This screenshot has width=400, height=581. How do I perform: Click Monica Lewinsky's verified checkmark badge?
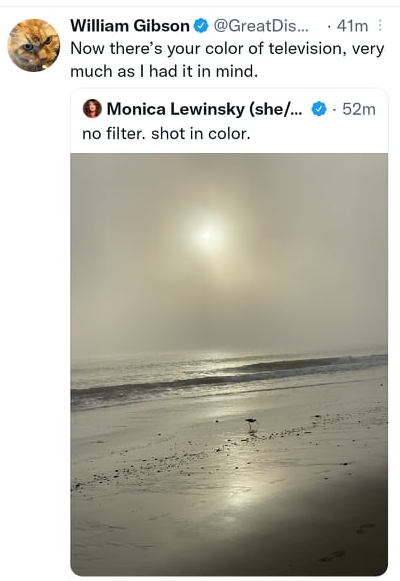pyautogui.click(x=319, y=109)
